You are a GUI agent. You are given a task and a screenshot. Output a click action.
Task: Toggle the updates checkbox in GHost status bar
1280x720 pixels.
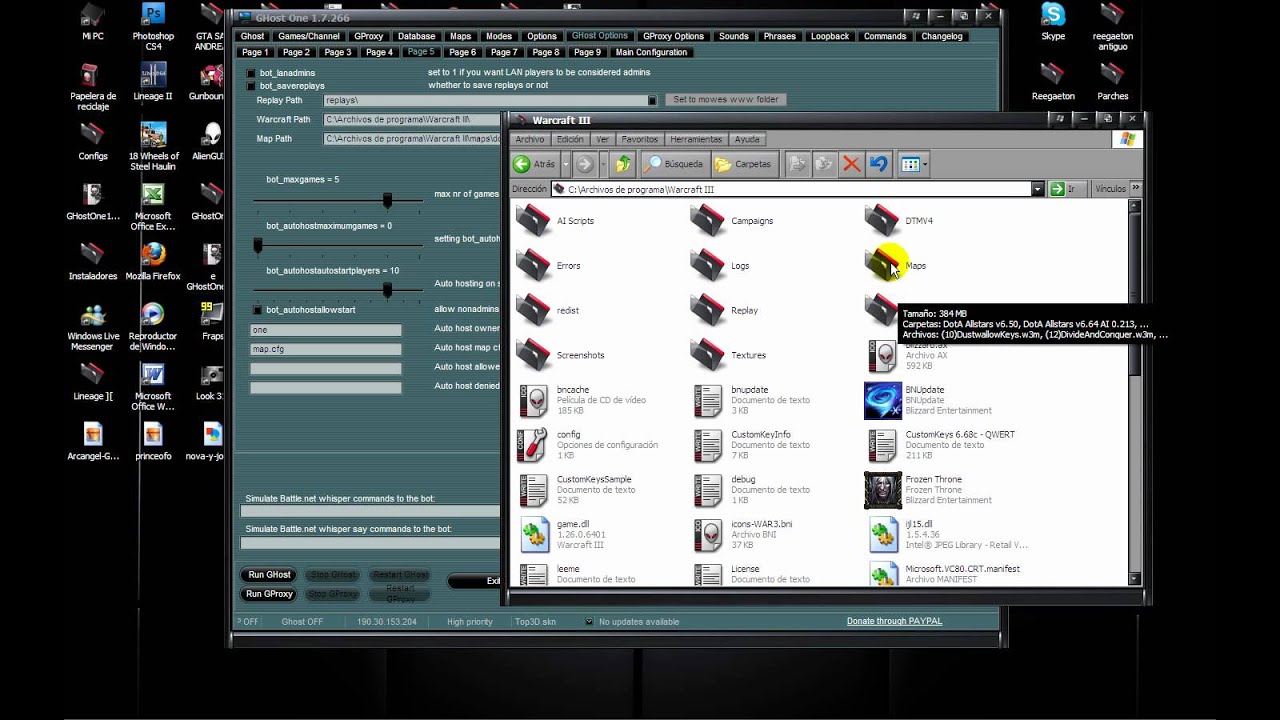(588, 621)
